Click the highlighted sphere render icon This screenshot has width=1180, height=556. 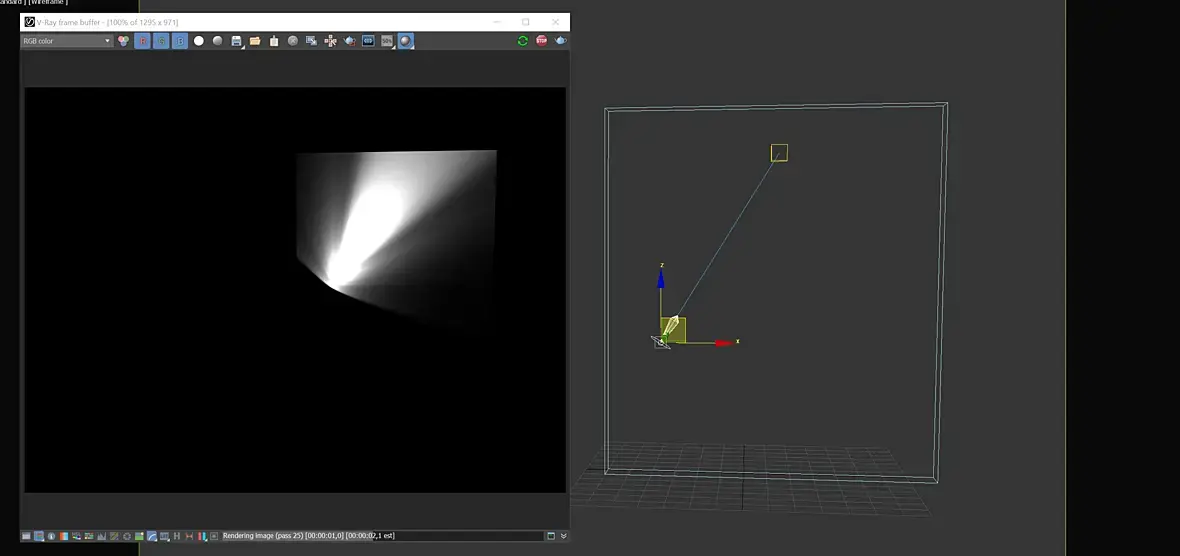click(406, 41)
